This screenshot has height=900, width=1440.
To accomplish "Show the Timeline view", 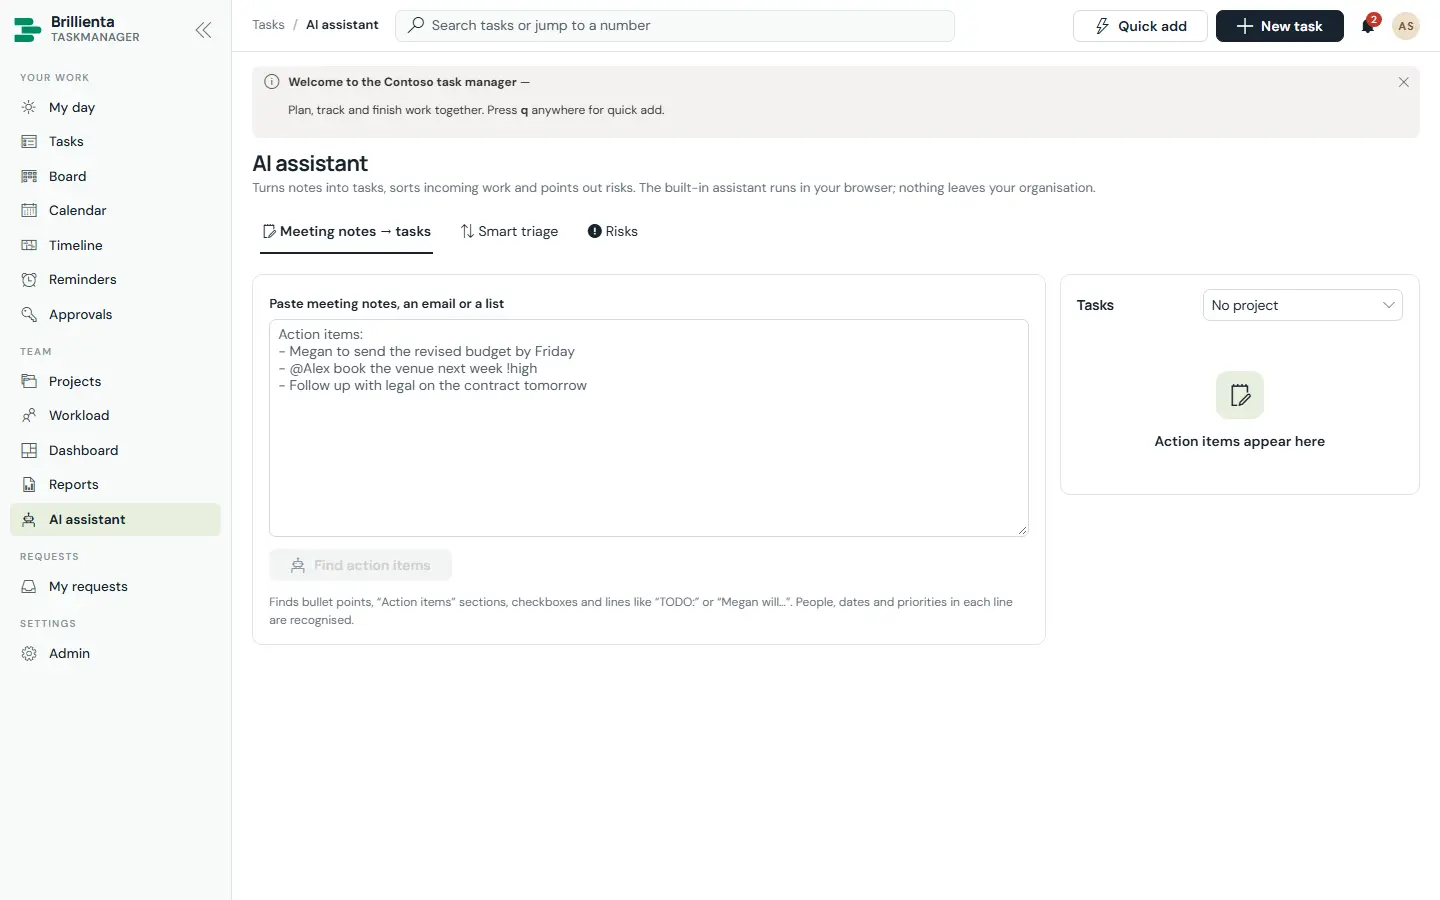I will coord(115,245).
